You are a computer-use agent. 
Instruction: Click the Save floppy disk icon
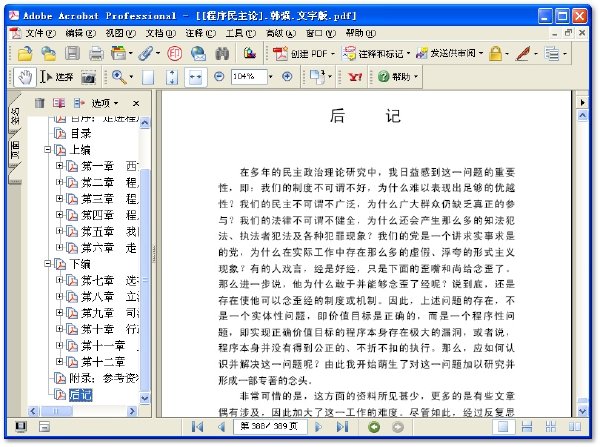[x=72, y=54]
